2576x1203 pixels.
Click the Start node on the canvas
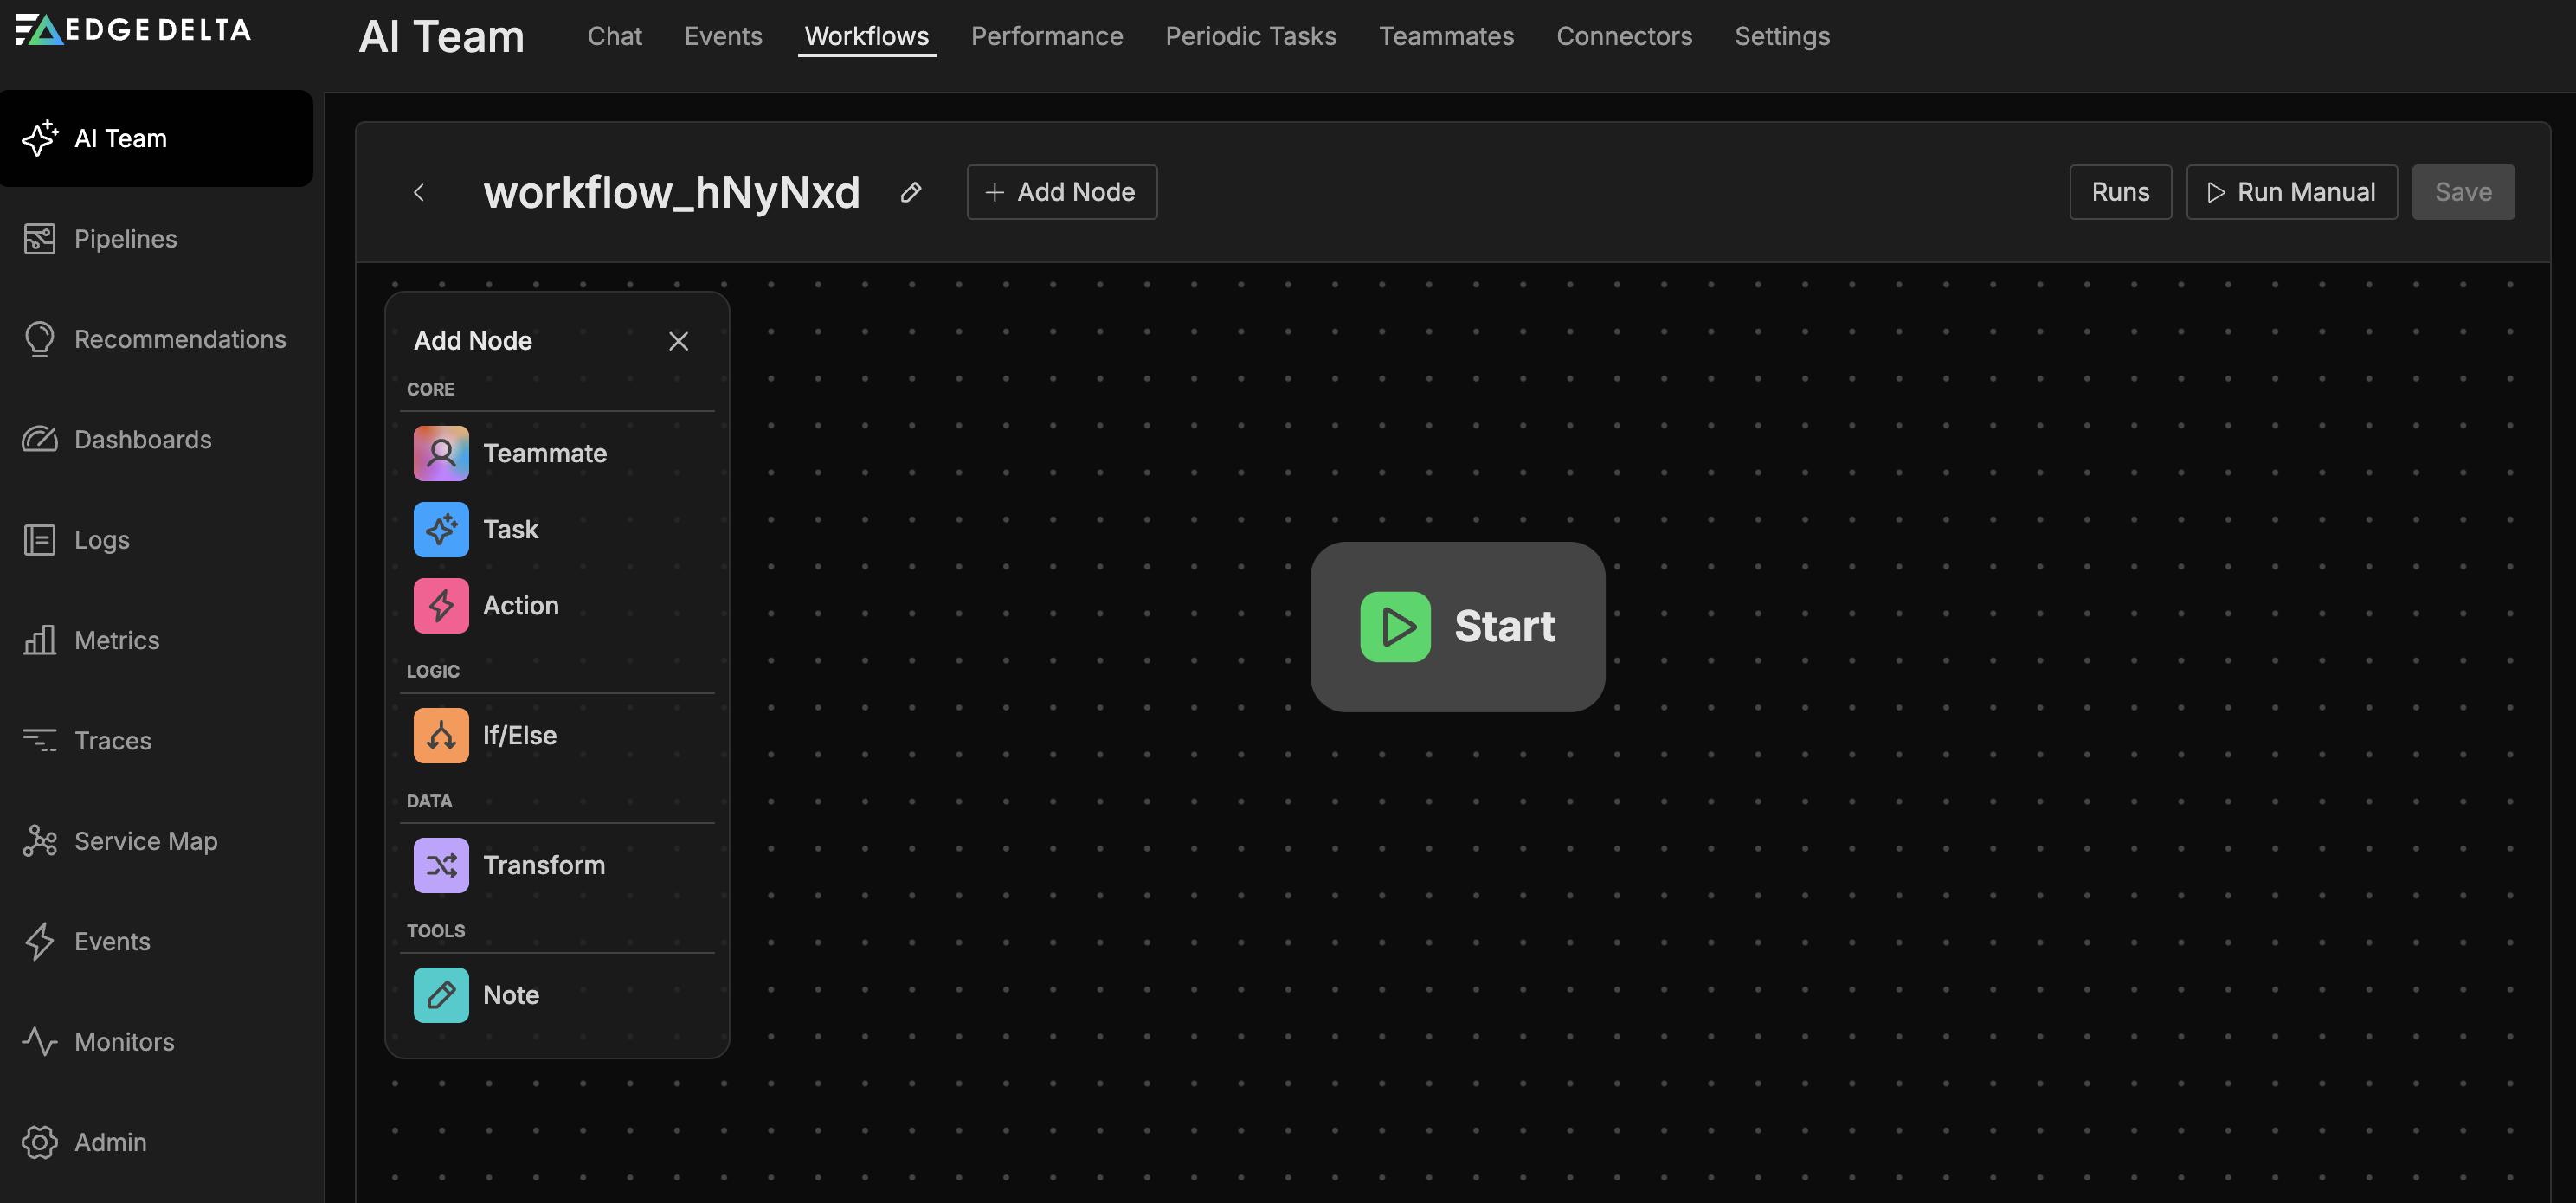pyautogui.click(x=1457, y=626)
